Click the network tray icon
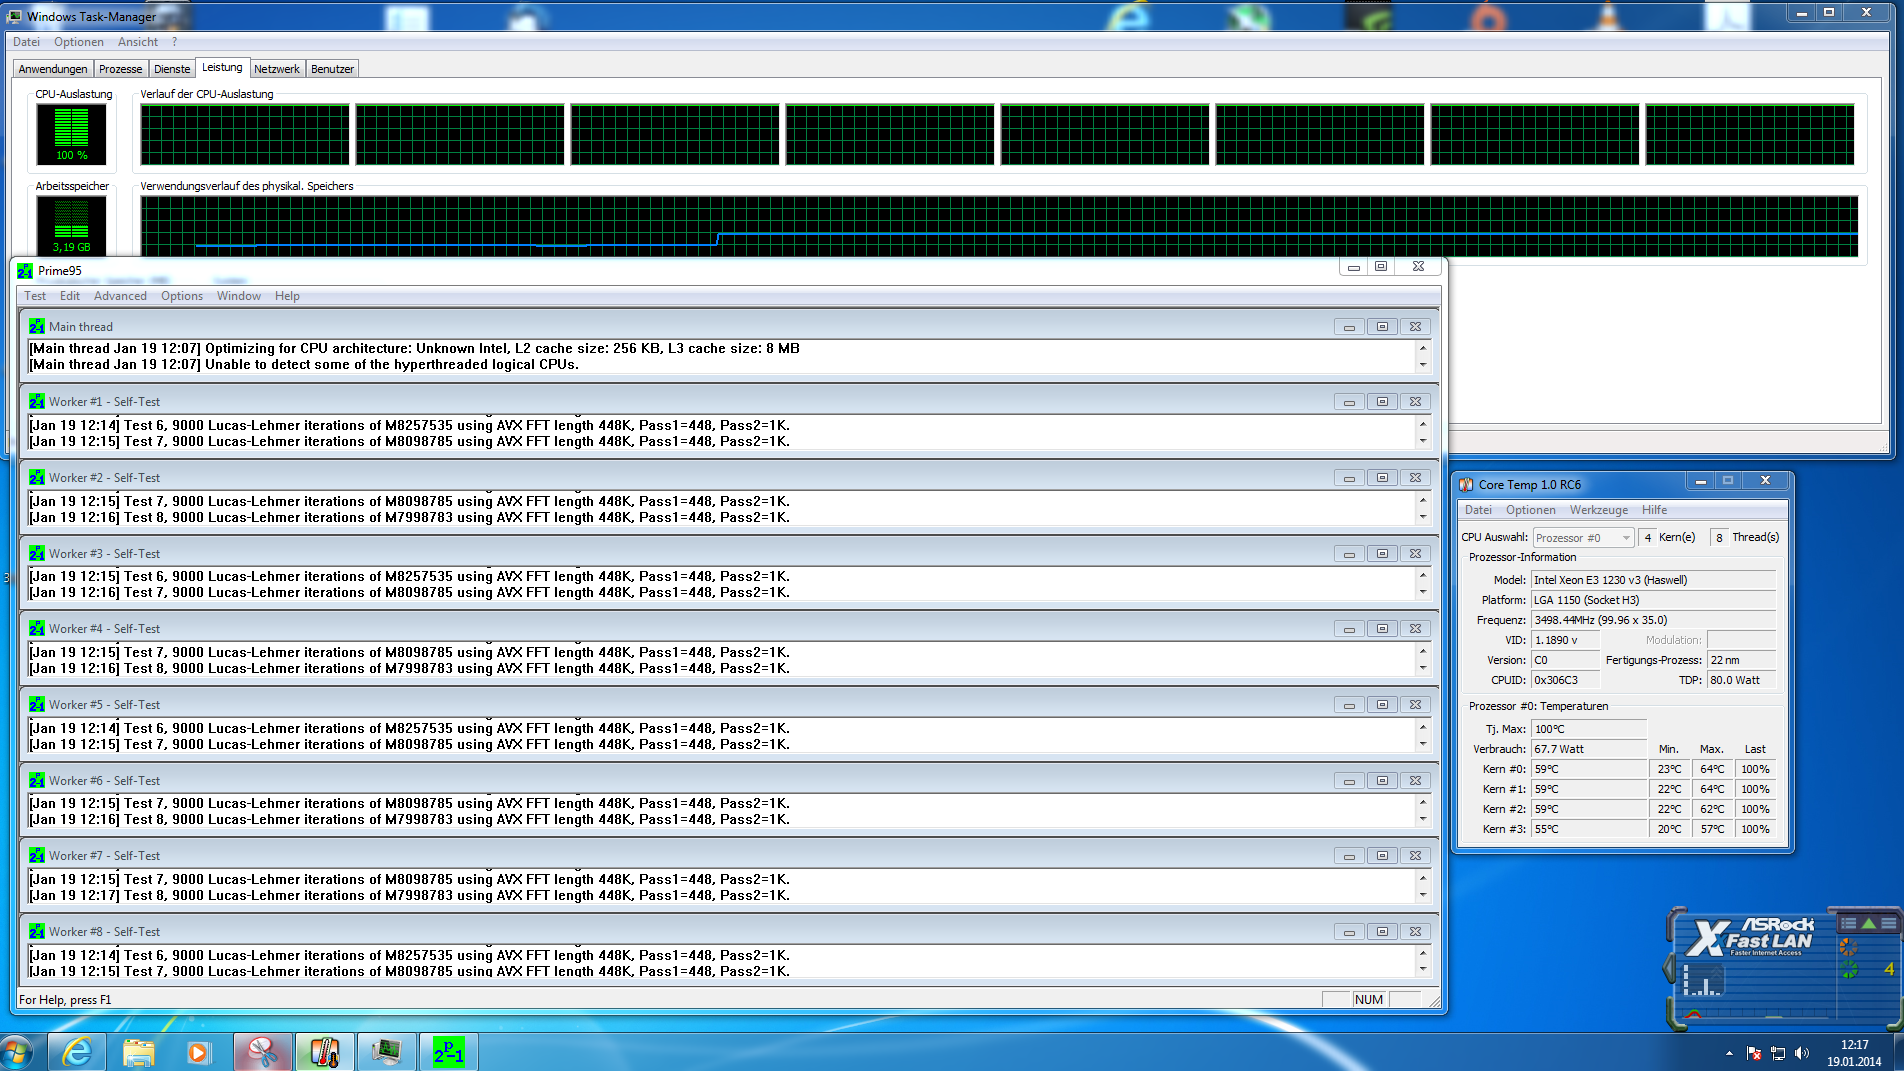1904x1071 pixels. click(x=1778, y=1053)
